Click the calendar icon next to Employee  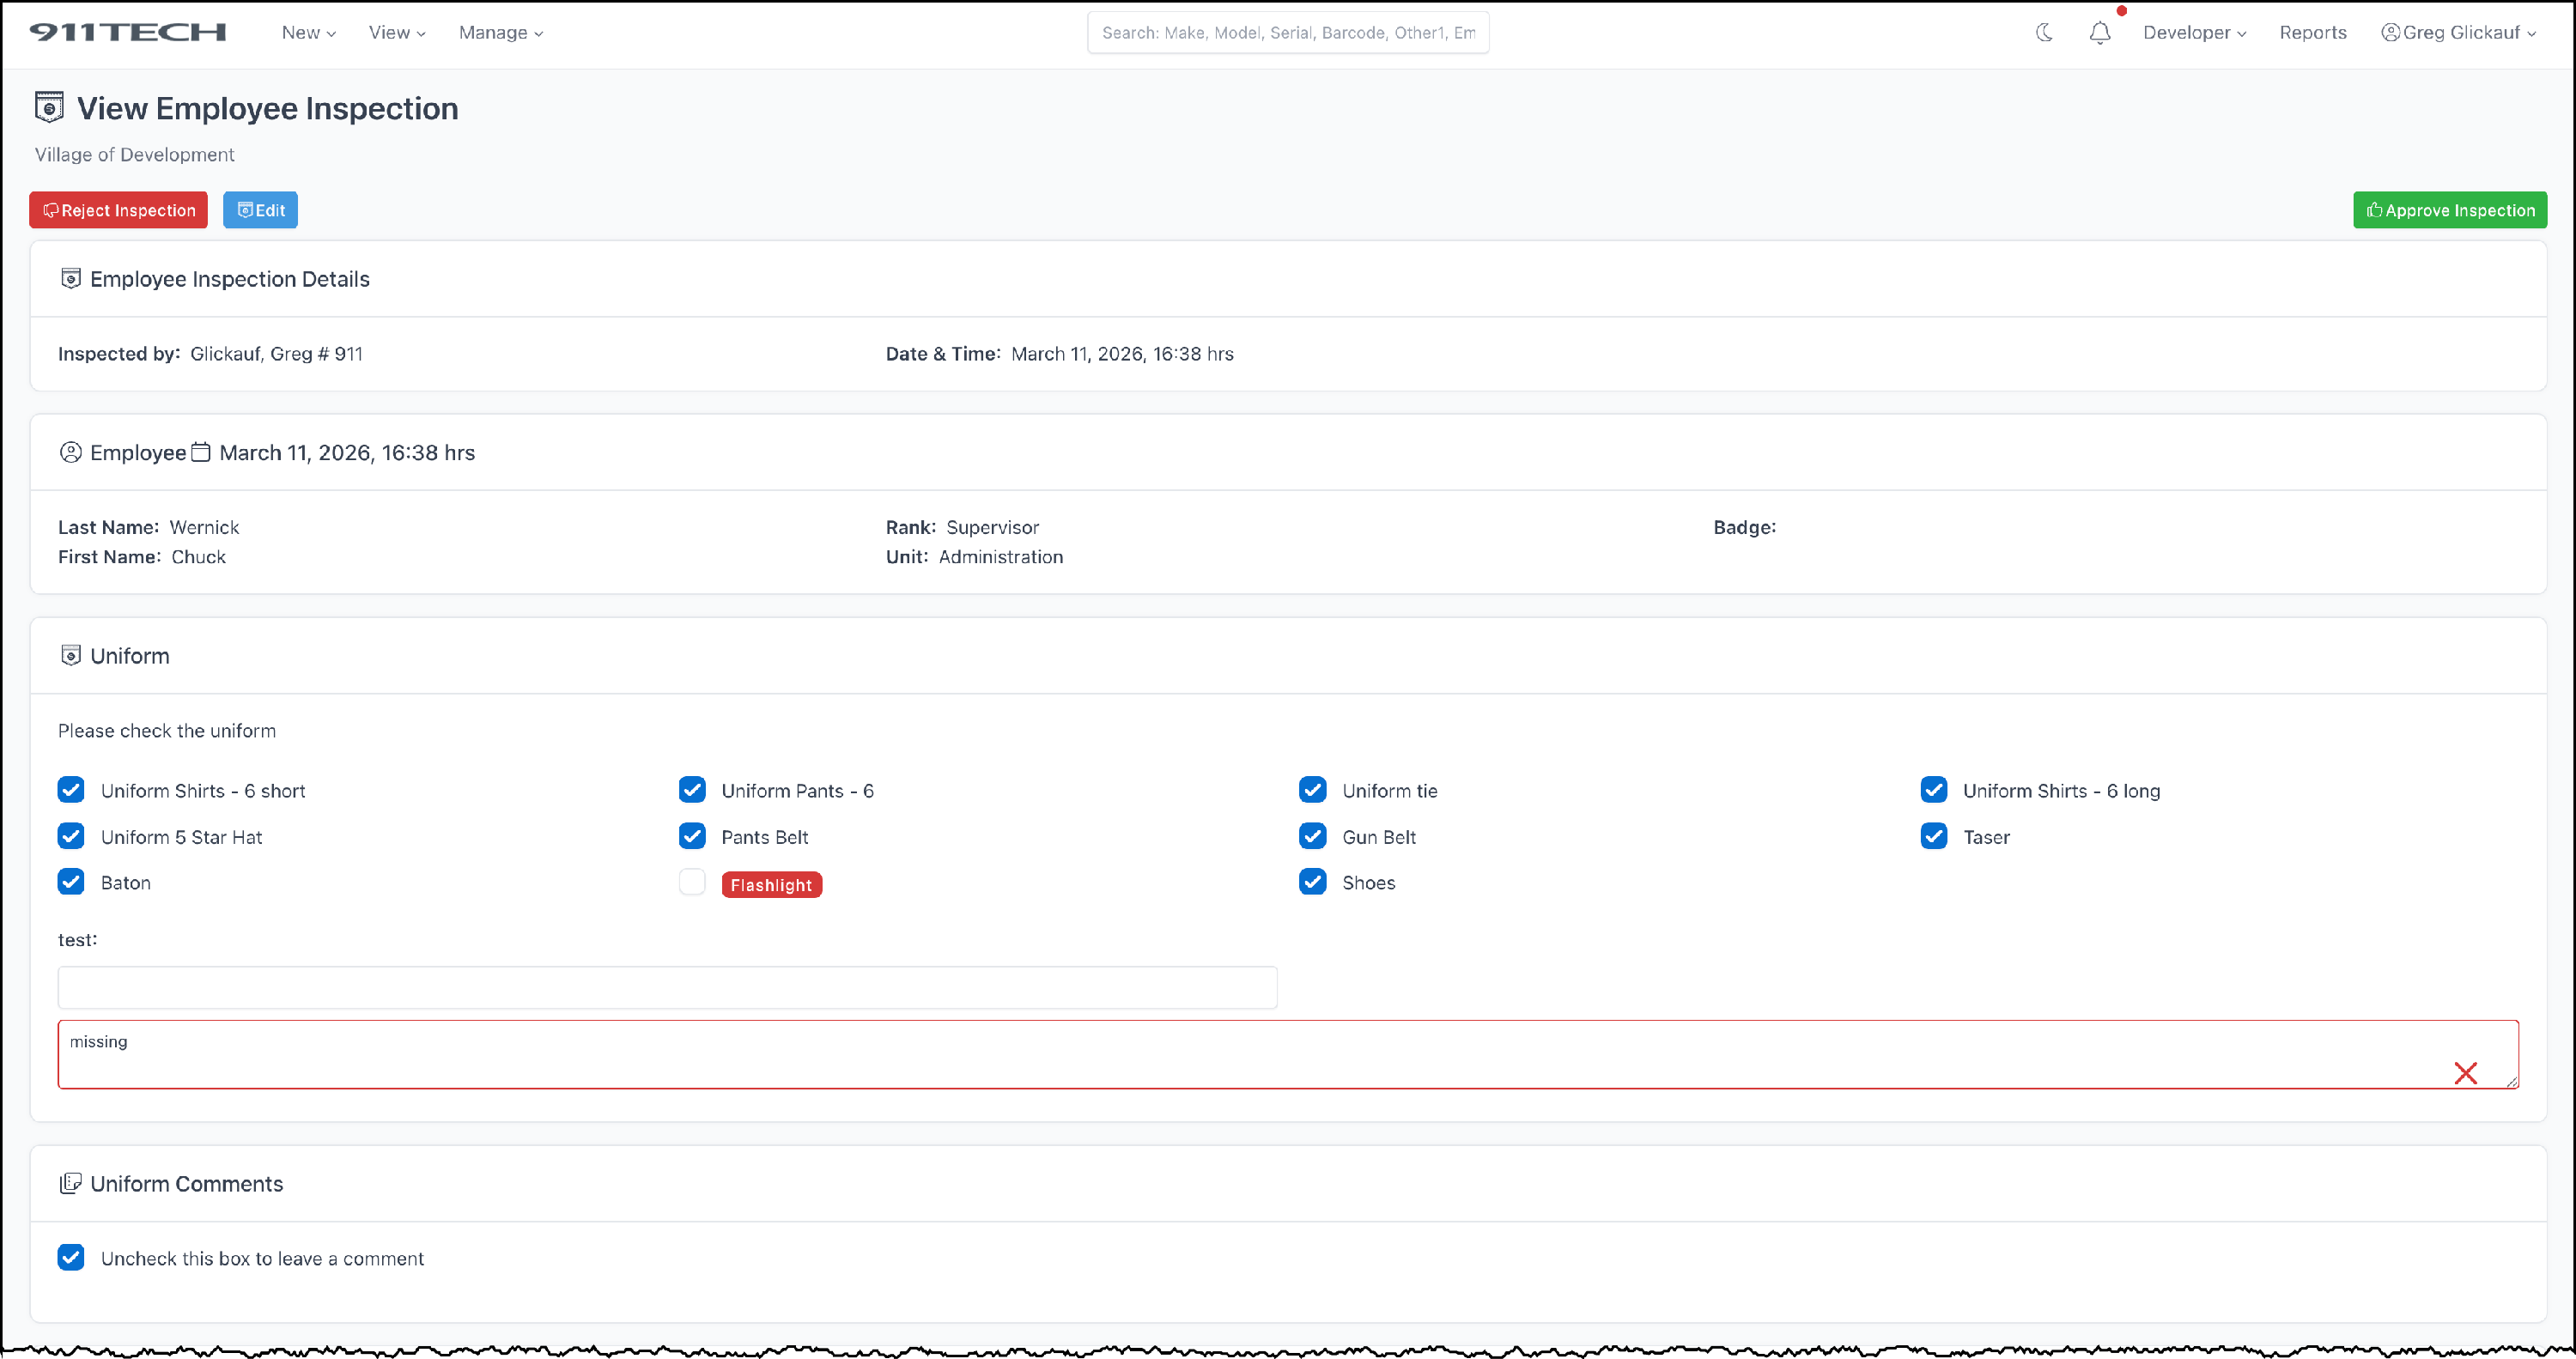pyautogui.click(x=201, y=452)
